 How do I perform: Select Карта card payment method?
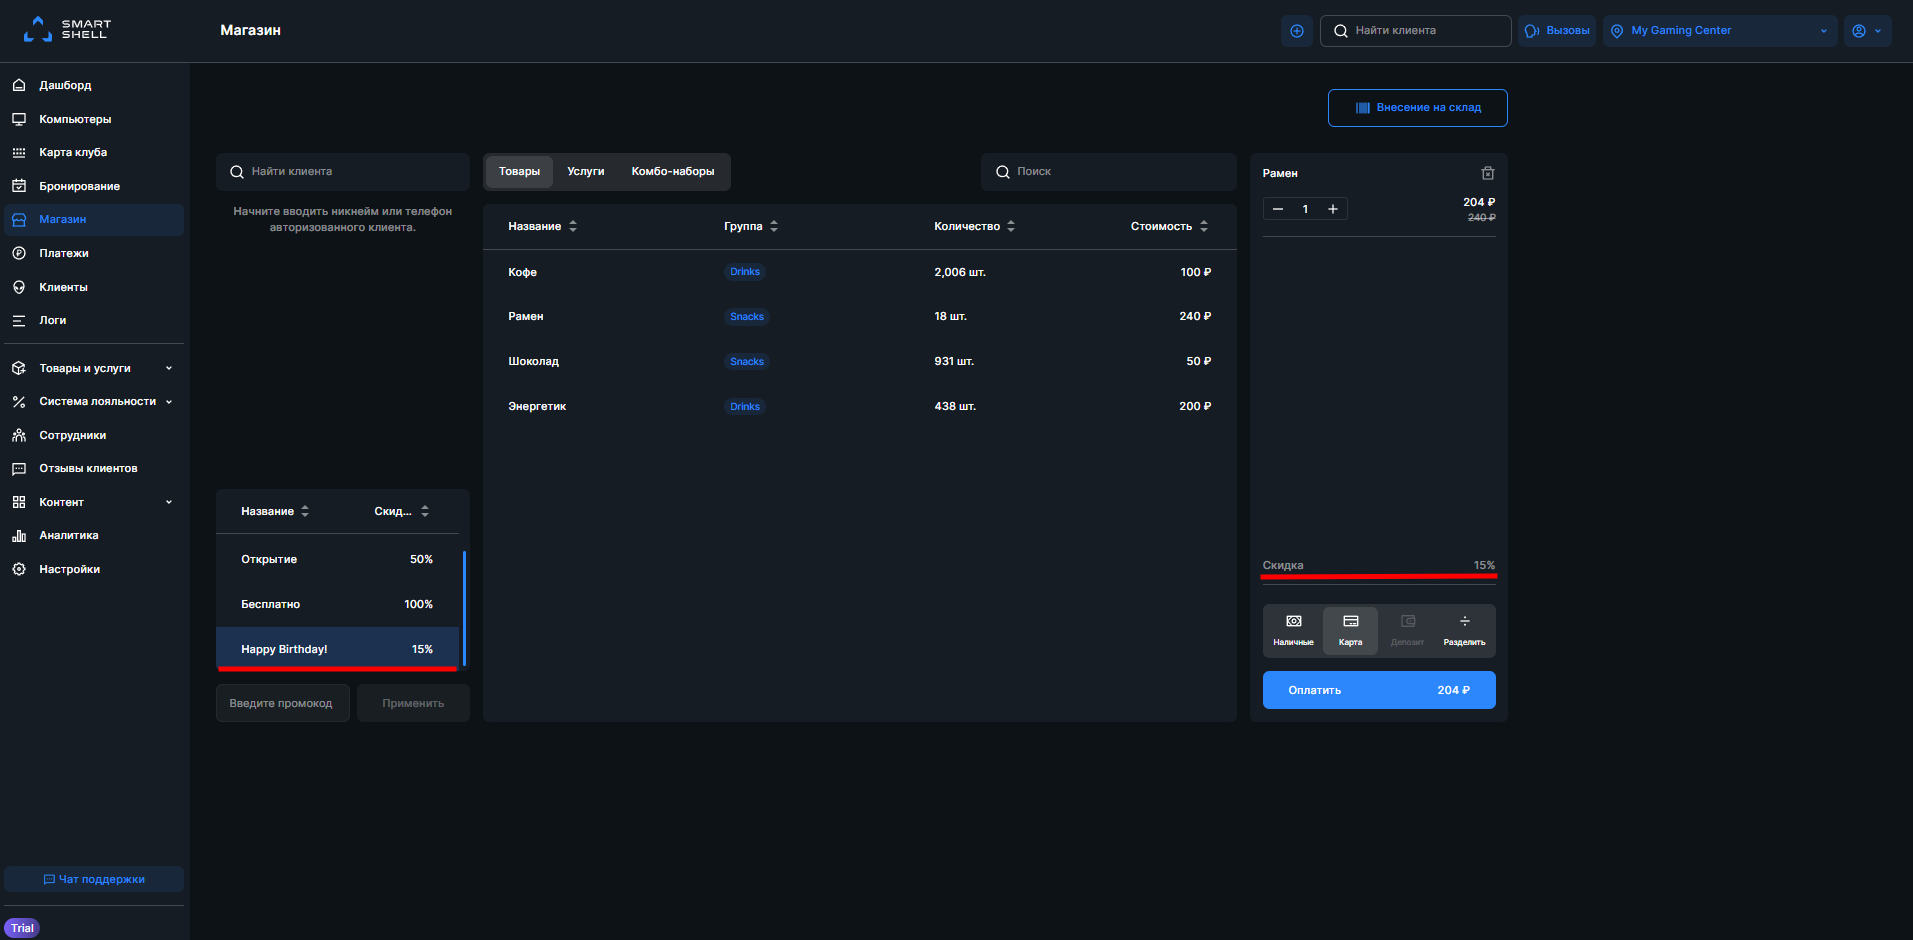pyautogui.click(x=1350, y=630)
